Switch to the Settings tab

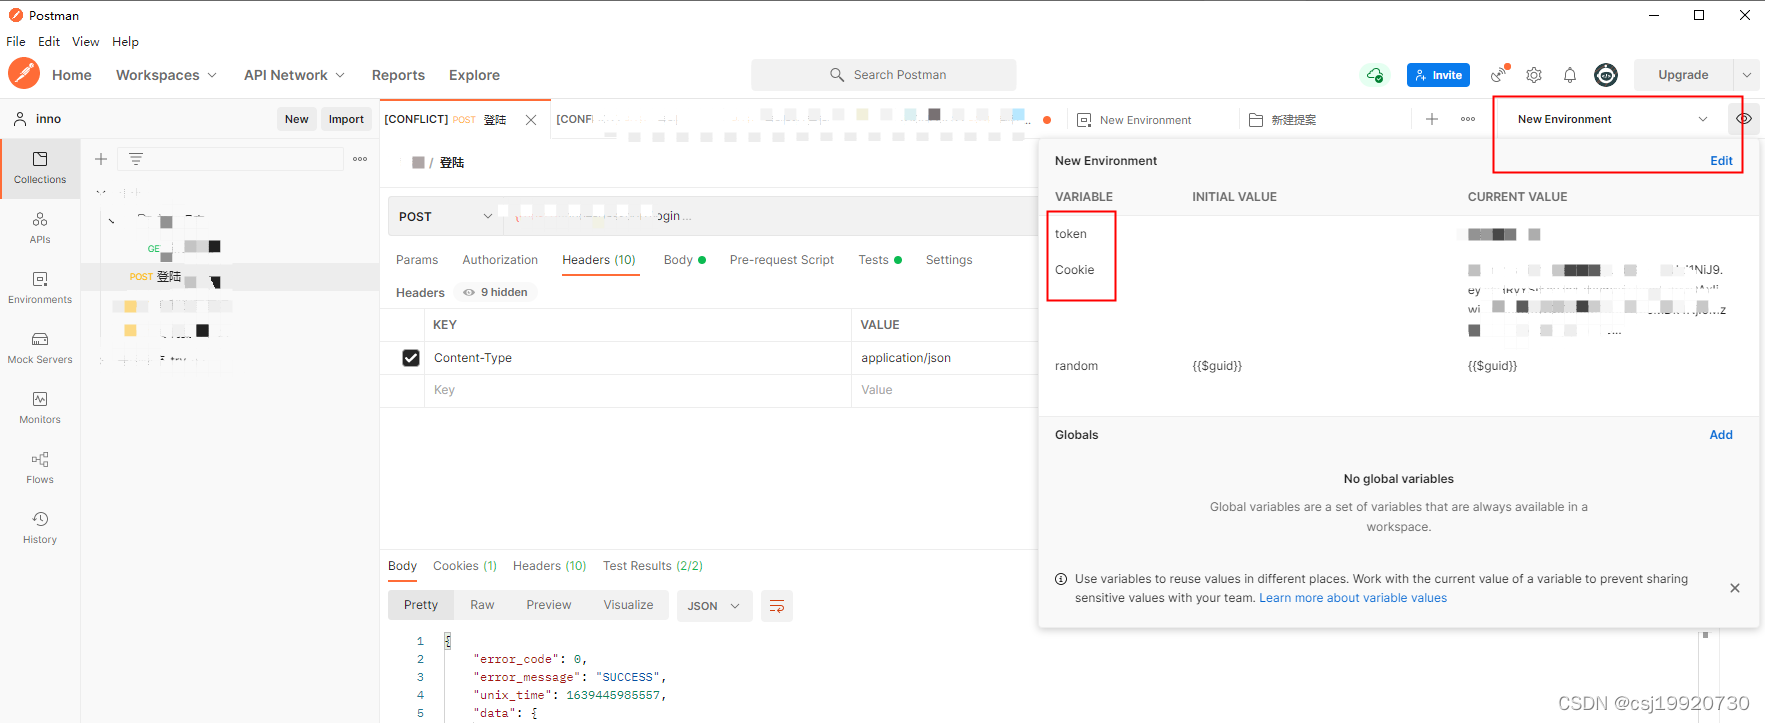[949, 260]
